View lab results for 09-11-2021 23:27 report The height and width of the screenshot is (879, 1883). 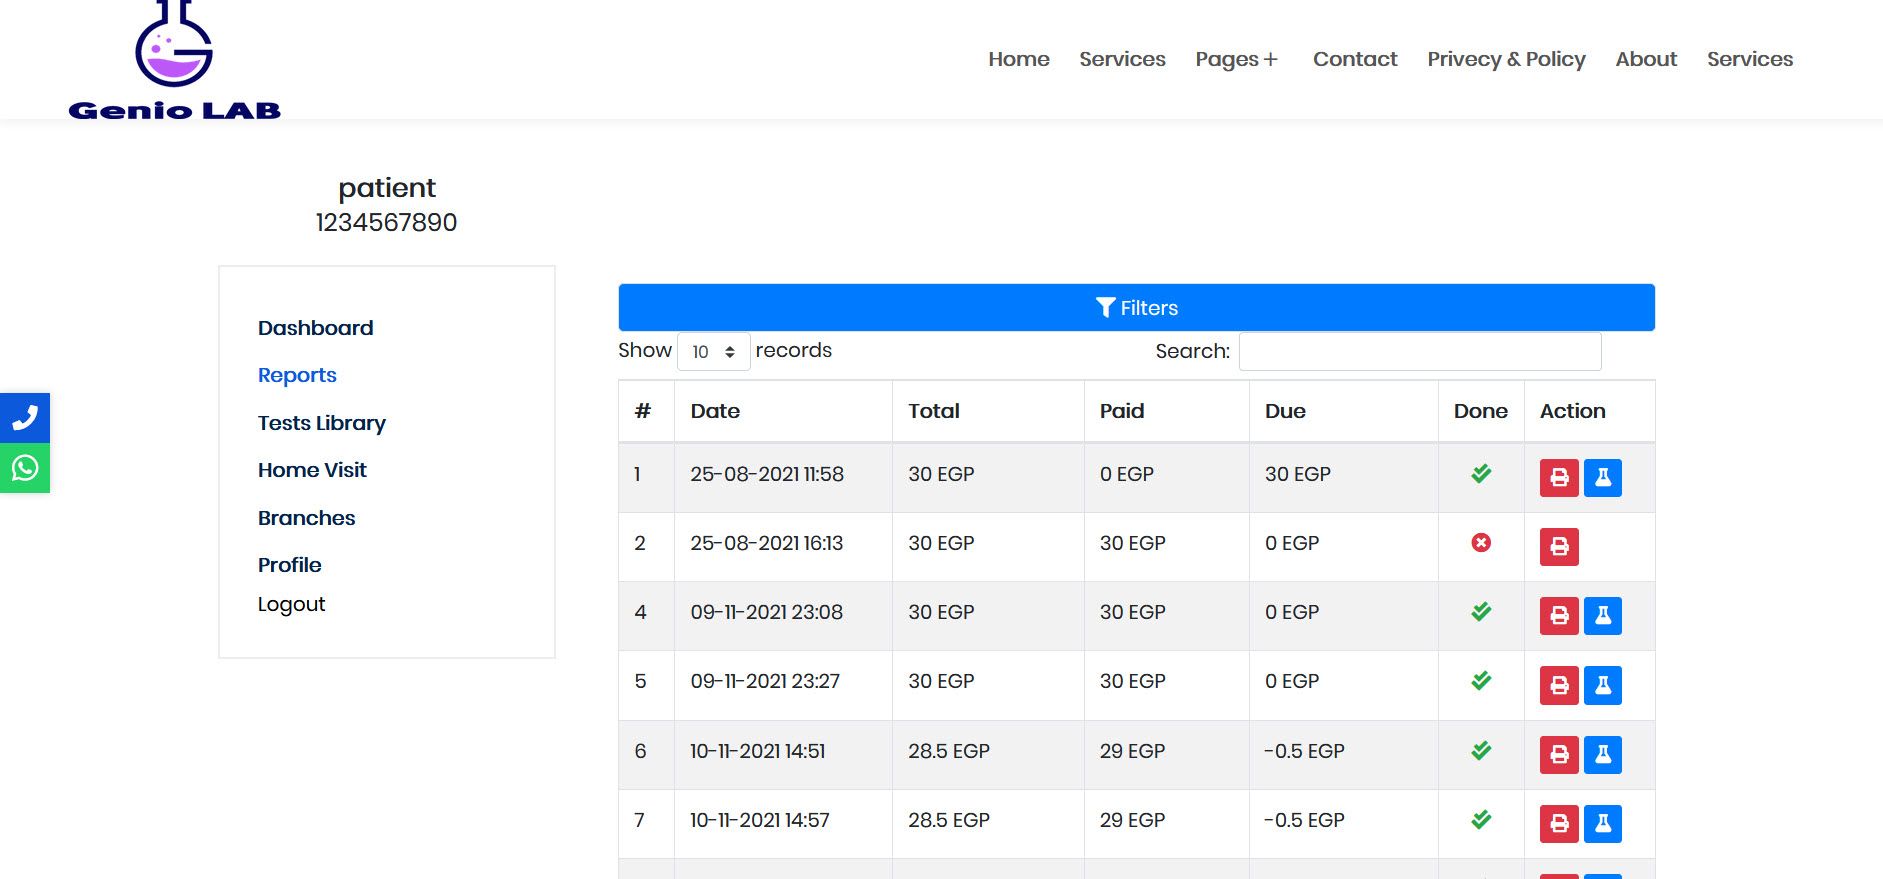coord(1603,685)
